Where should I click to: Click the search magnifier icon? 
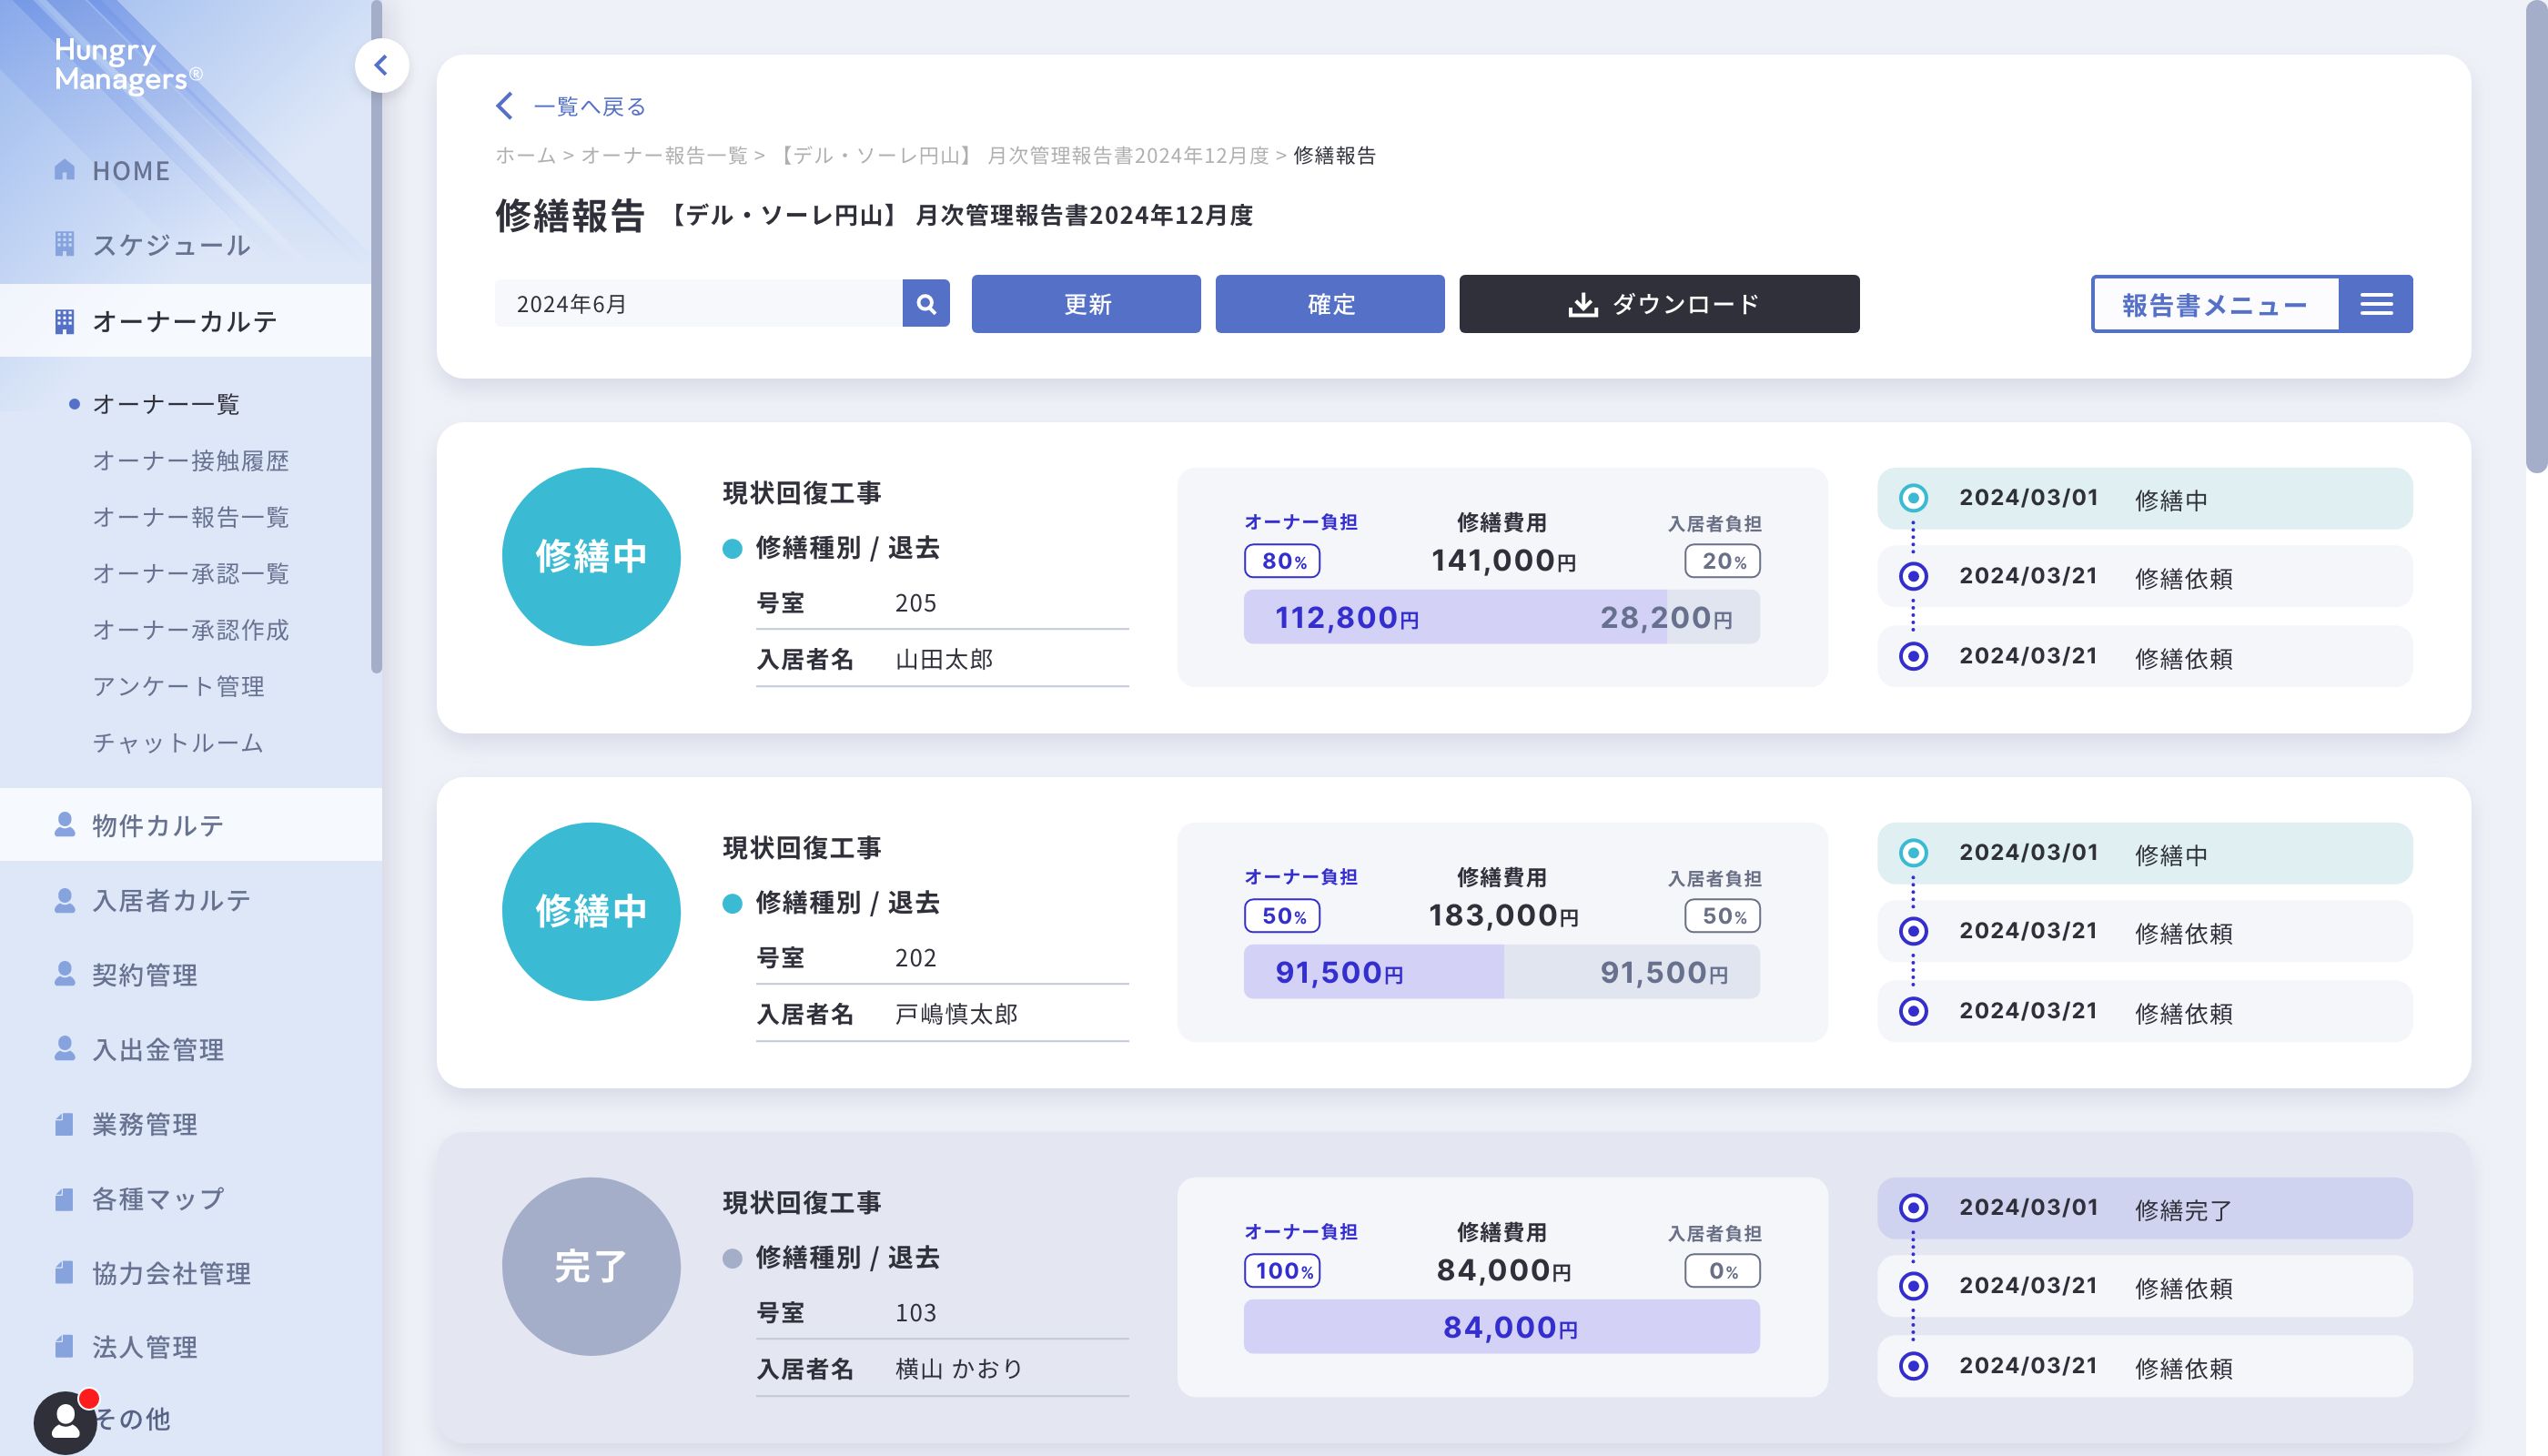click(926, 304)
